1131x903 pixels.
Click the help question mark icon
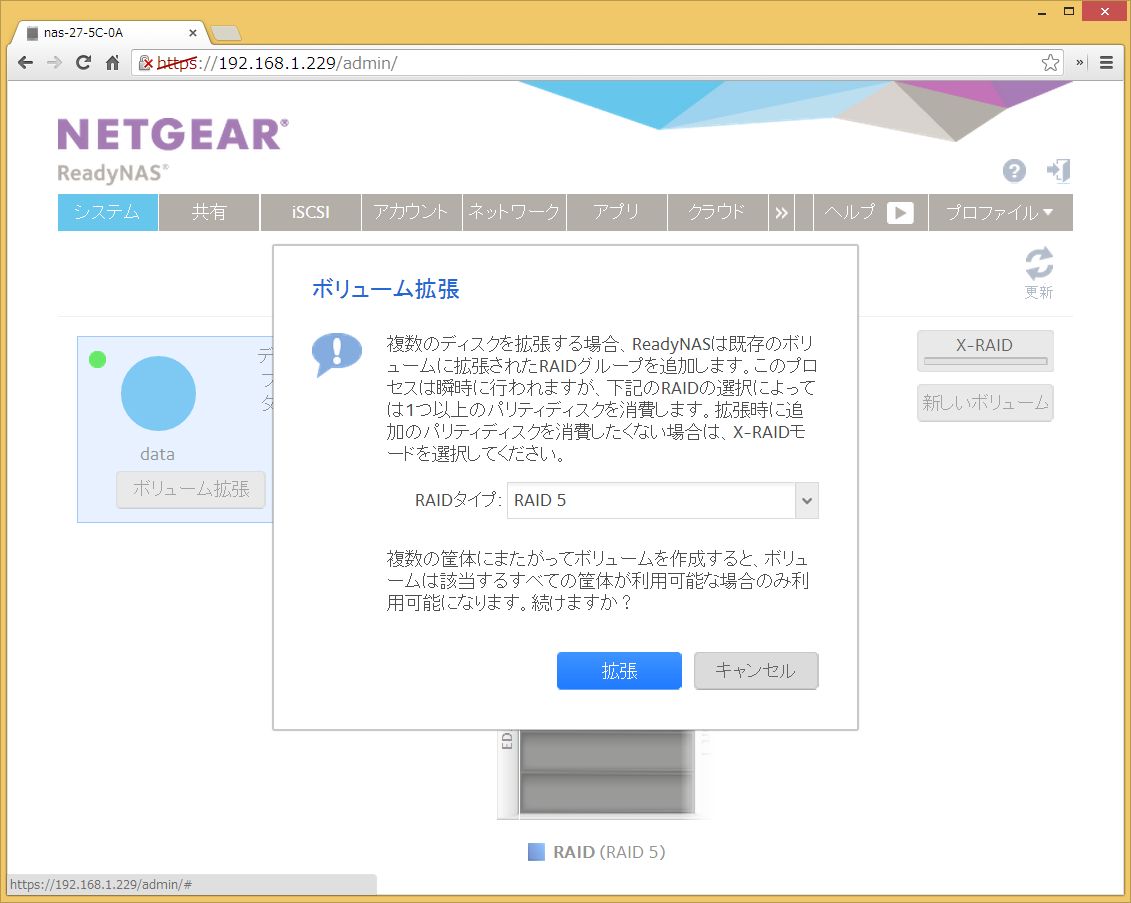[x=1014, y=171]
